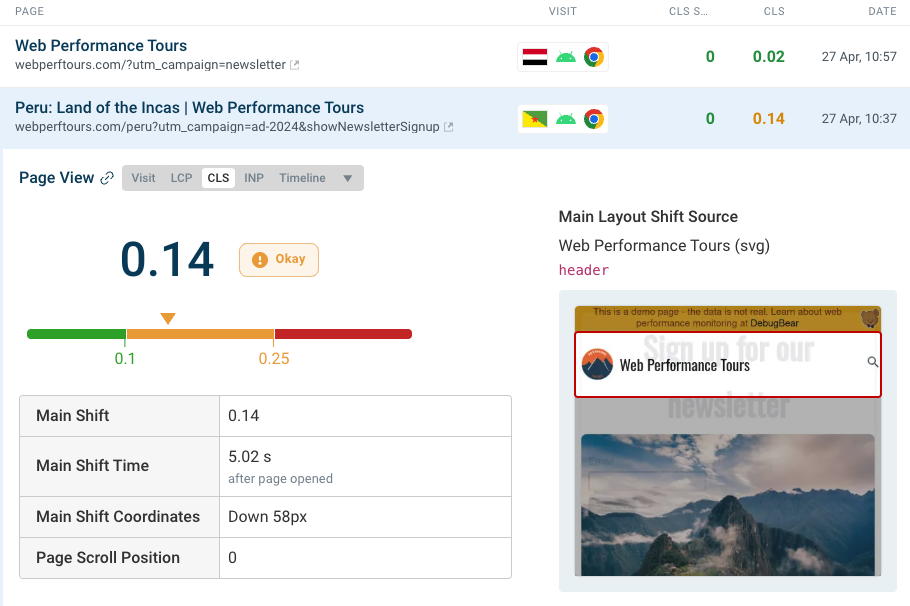
Task: Click the Machu Picchu preview image
Action: (728, 505)
